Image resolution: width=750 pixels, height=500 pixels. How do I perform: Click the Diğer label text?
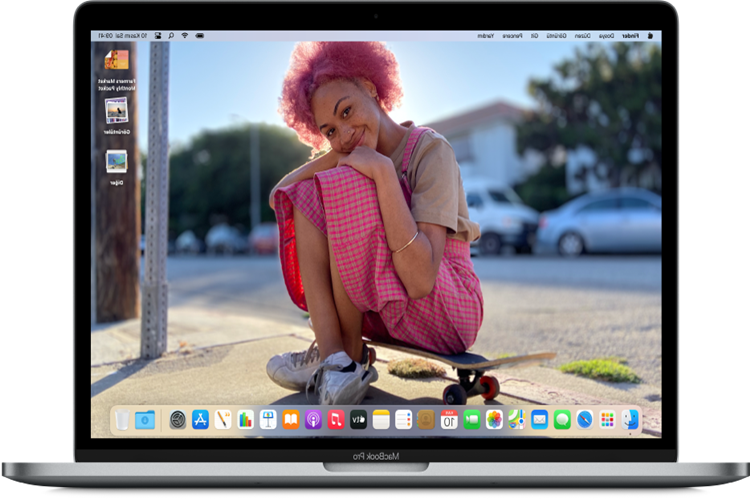tap(117, 183)
